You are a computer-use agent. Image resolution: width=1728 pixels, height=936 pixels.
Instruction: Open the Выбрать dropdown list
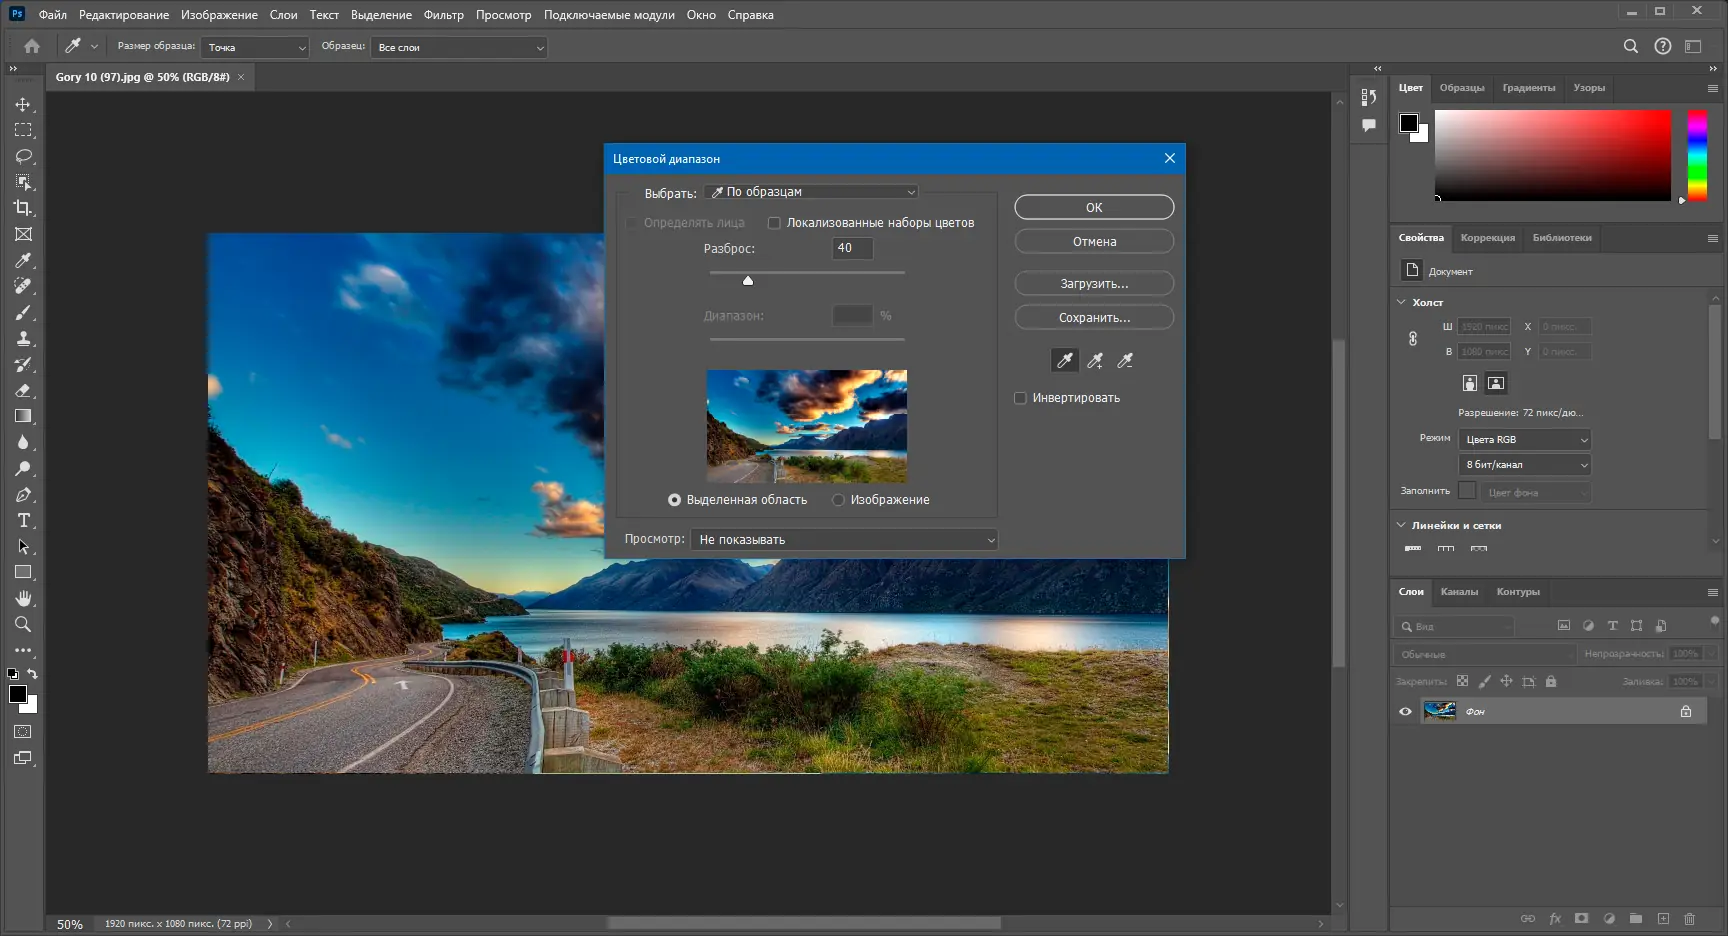pos(811,192)
